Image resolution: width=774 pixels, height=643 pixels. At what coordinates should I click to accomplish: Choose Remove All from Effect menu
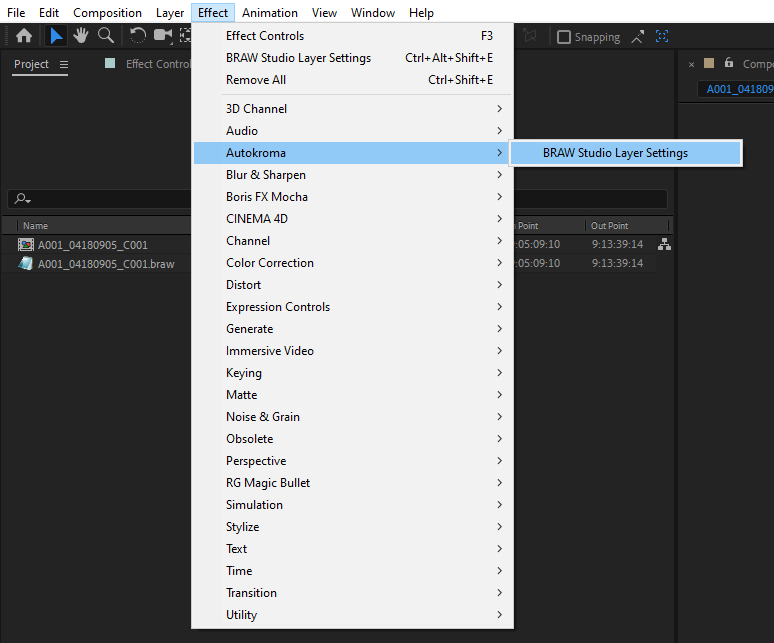[256, 80]
